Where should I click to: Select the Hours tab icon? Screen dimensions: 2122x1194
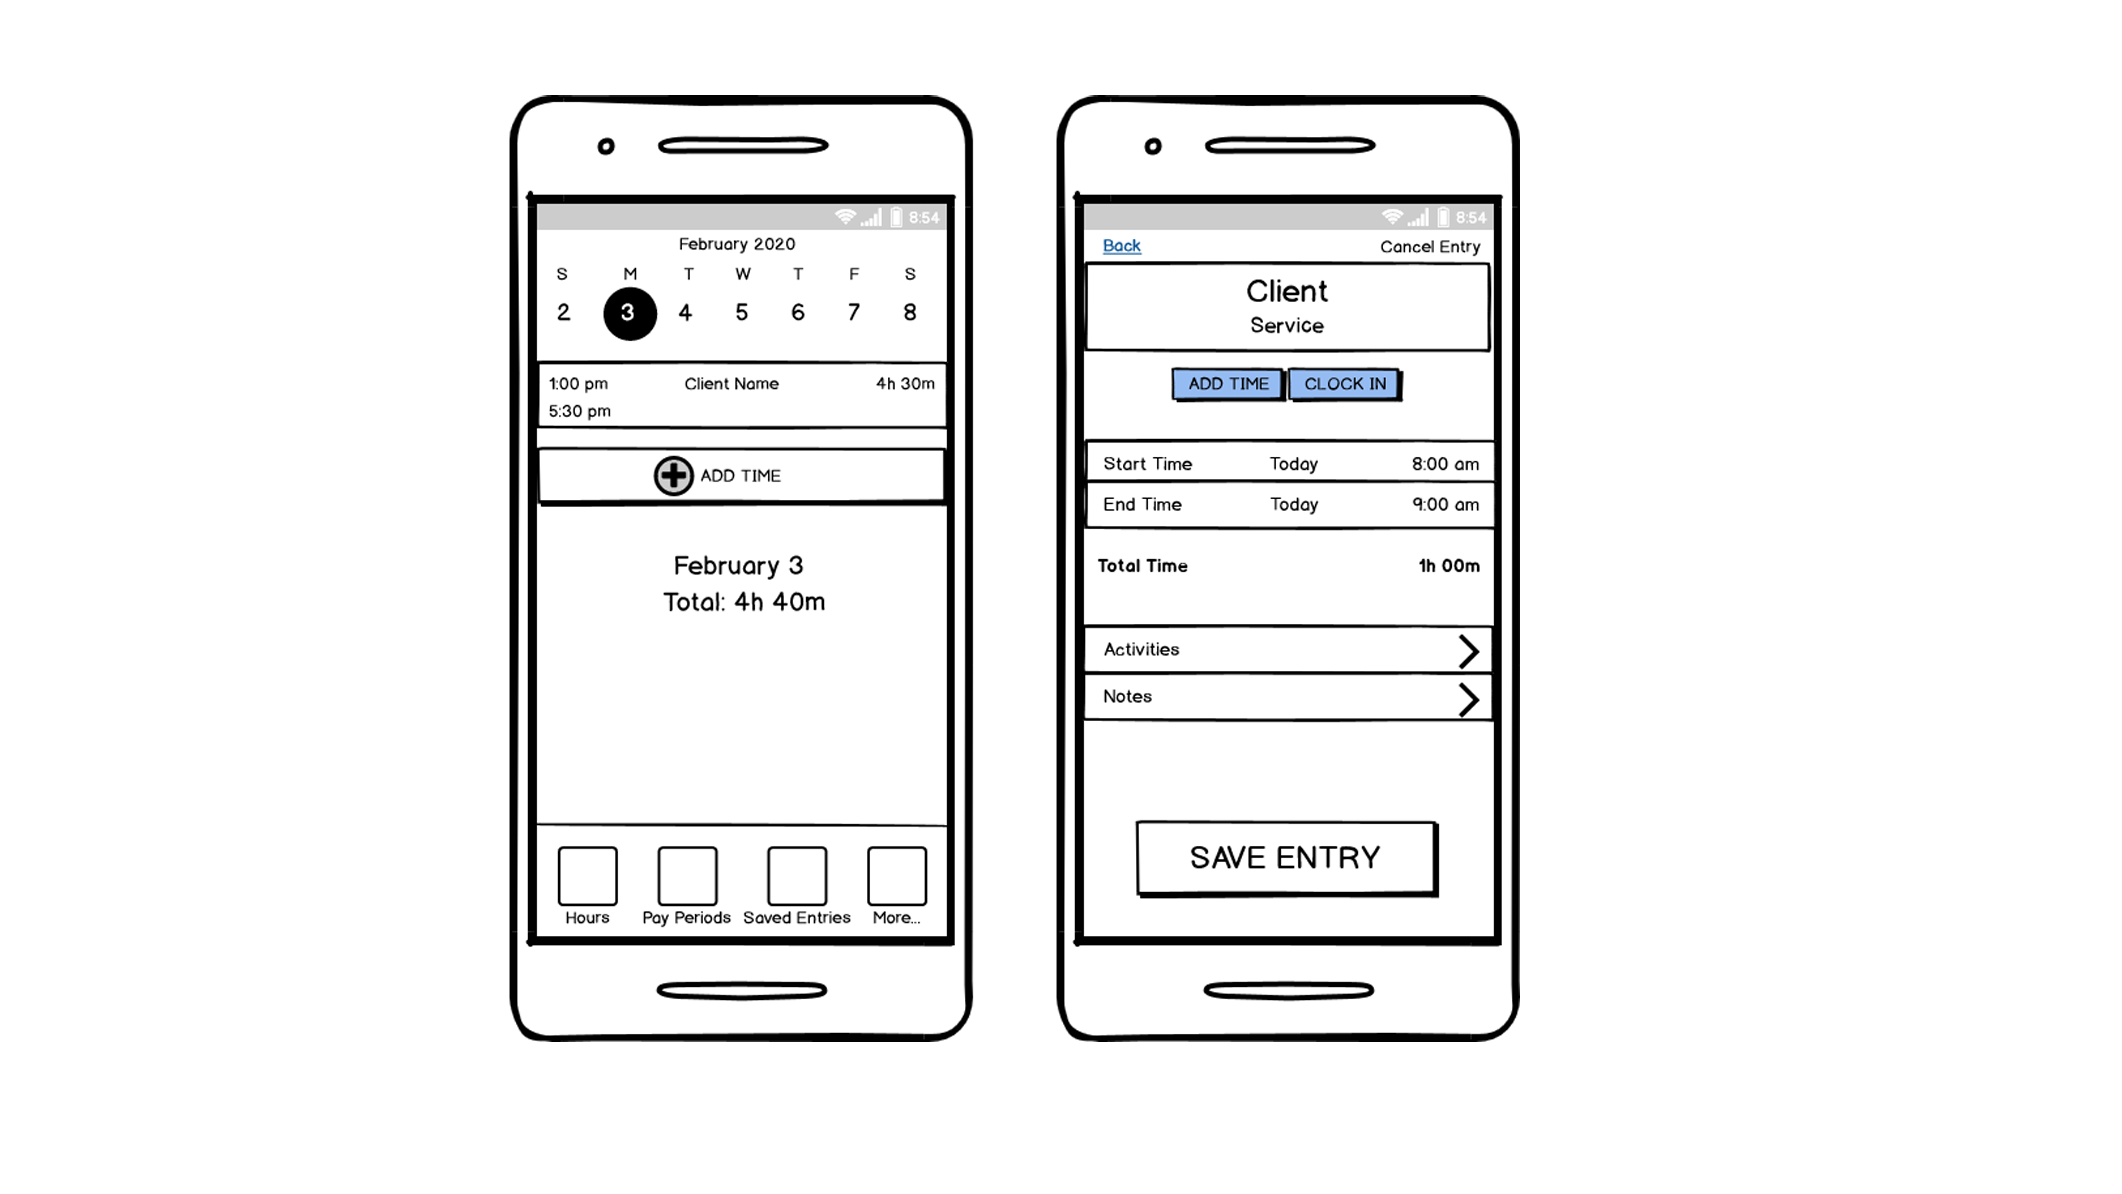tap(587, 873)
